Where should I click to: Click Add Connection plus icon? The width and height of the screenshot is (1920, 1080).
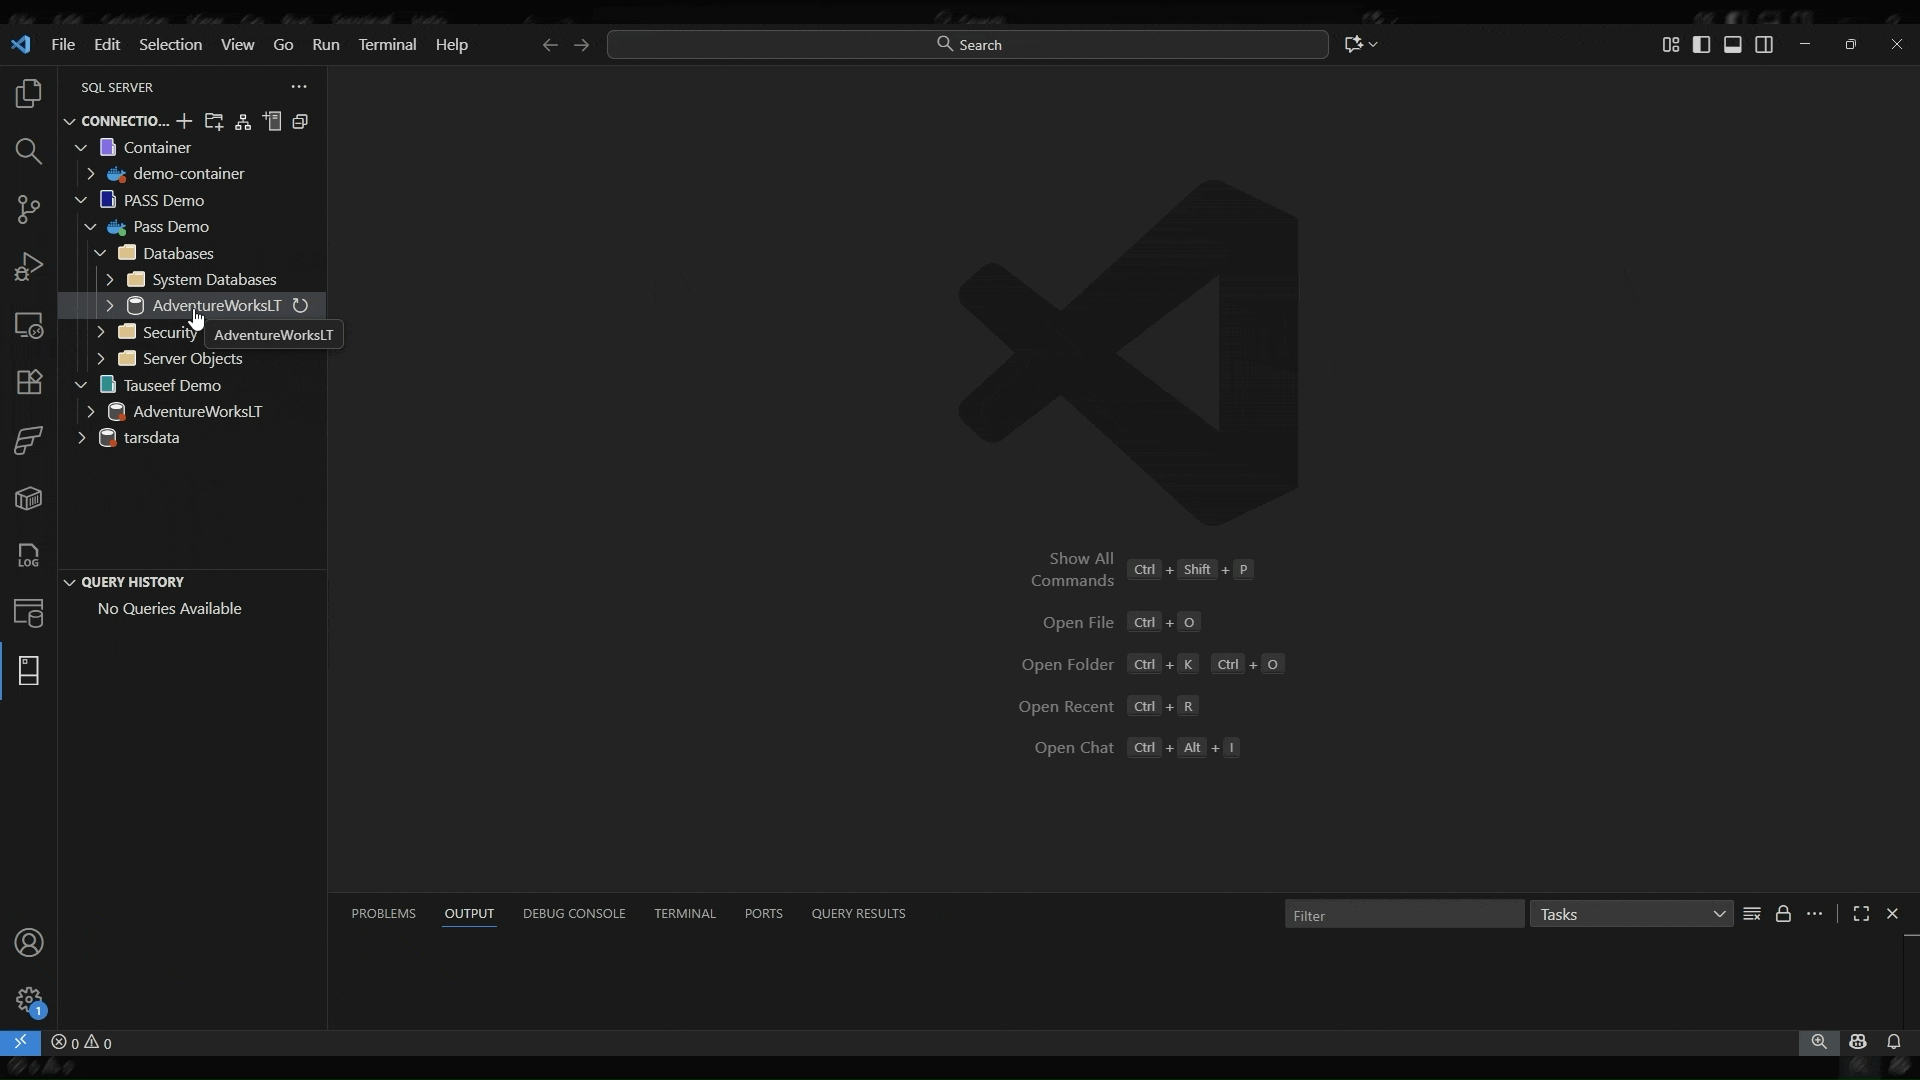coord(184,122)
